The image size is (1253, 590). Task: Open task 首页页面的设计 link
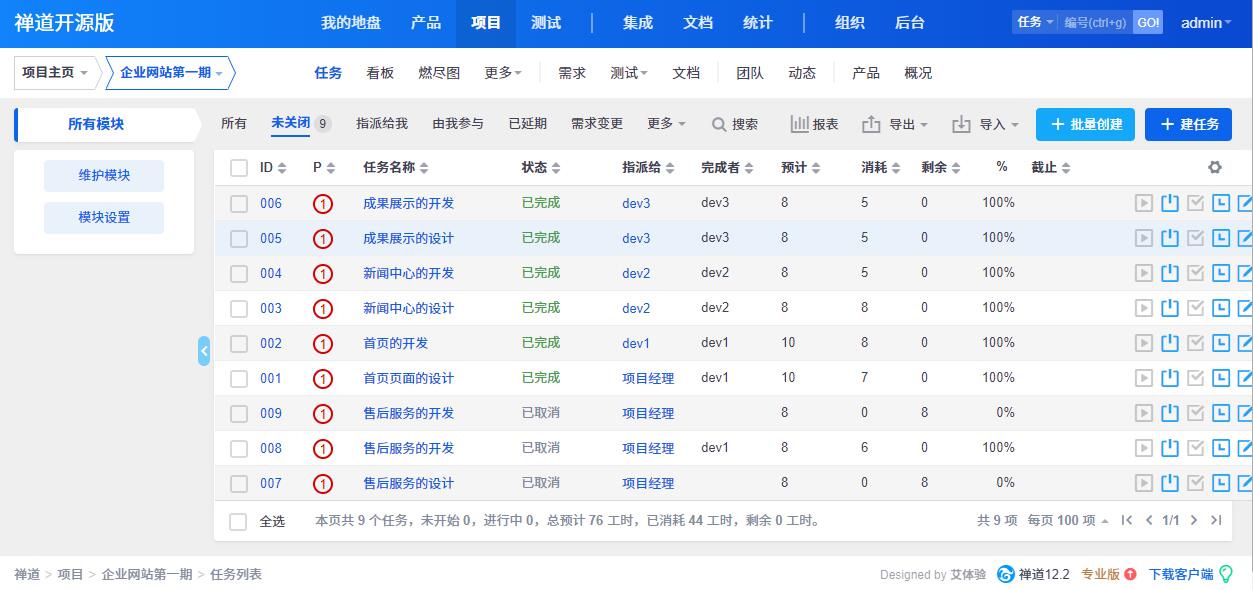(408, 378)
